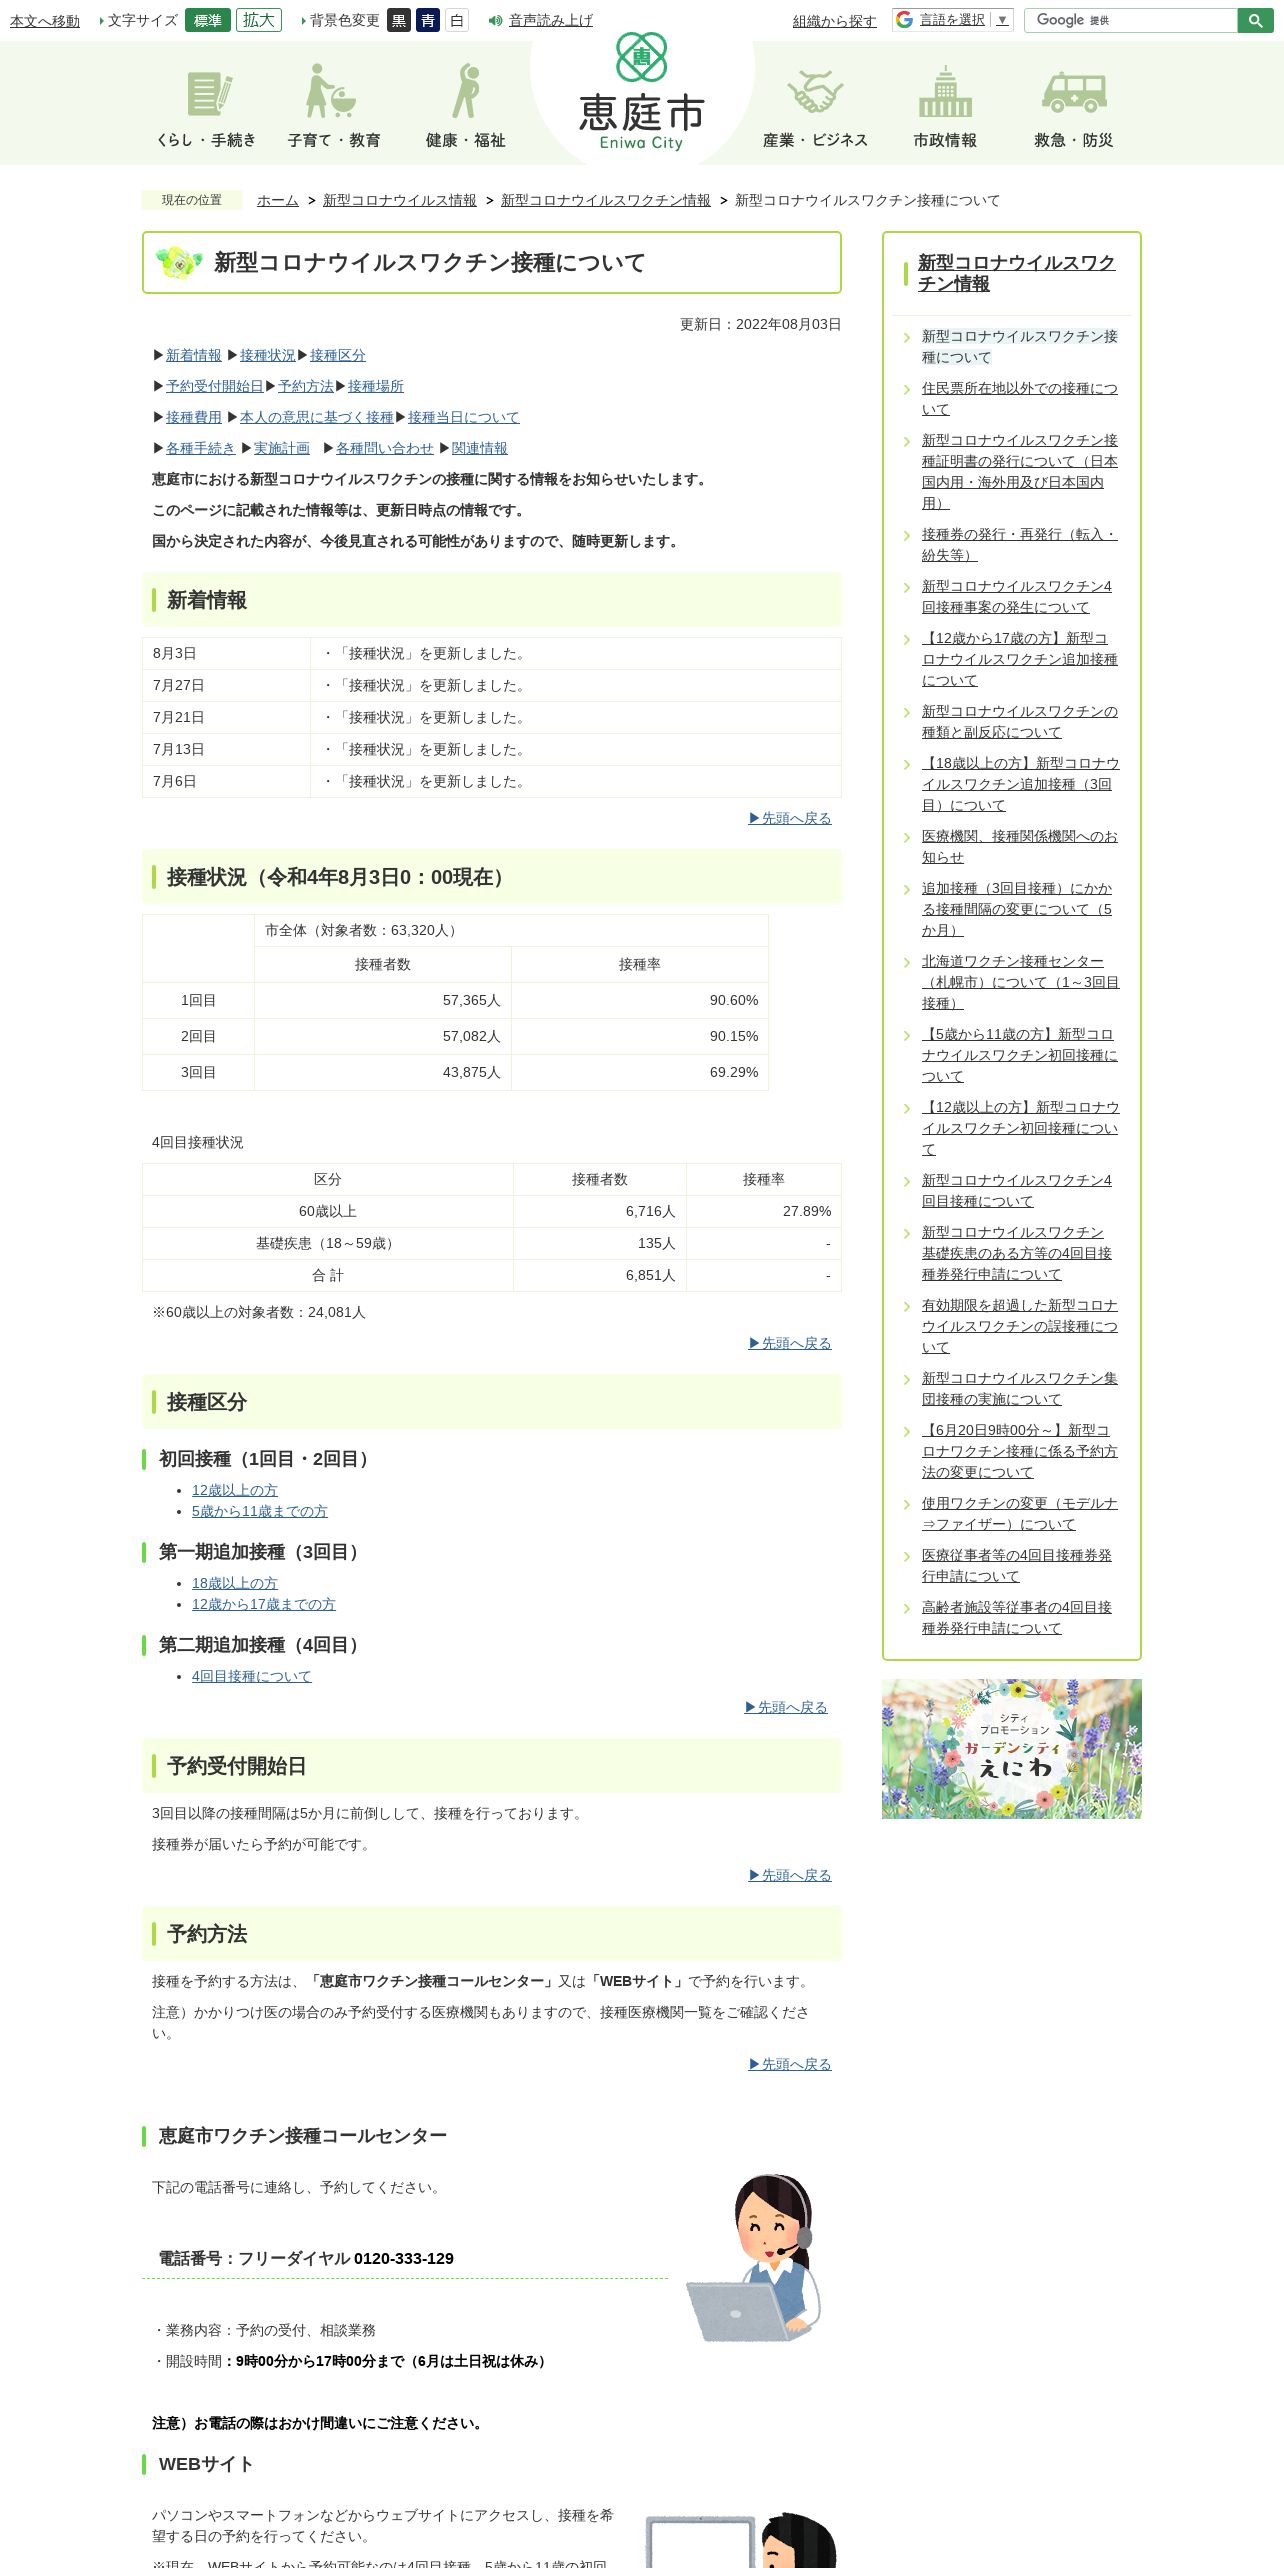Open the 子育て・教育 stroller icon
1284x2568 pixels.
pyautogui.click(x=334, y=108)
